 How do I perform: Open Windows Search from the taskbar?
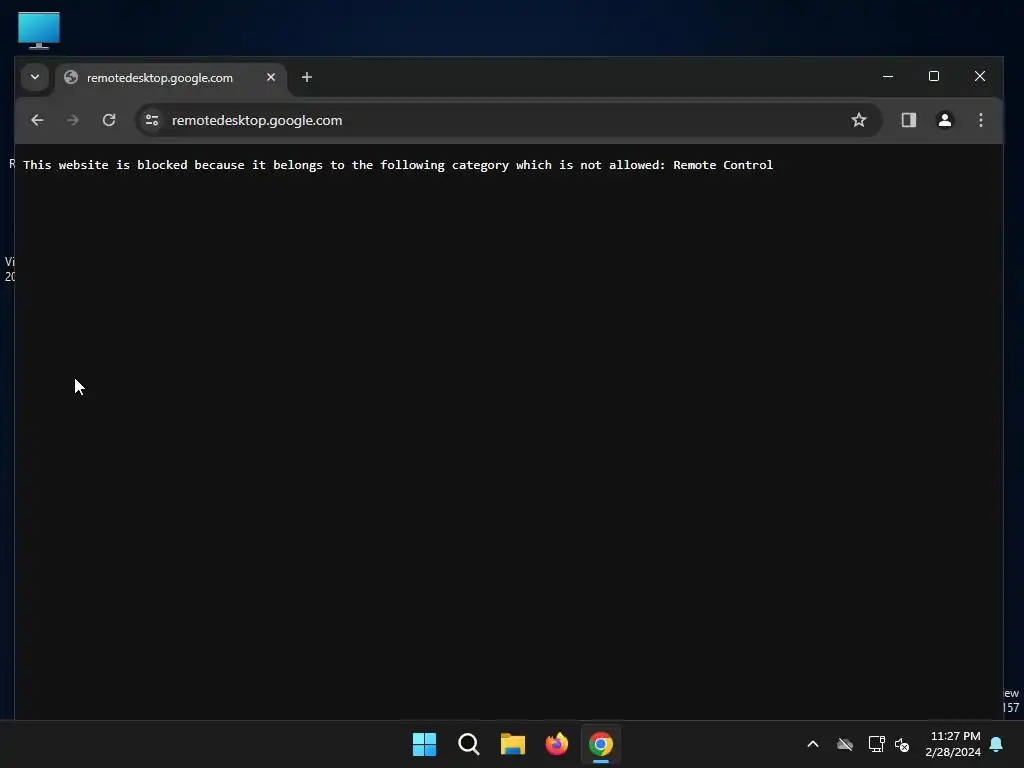click(469, 744)
